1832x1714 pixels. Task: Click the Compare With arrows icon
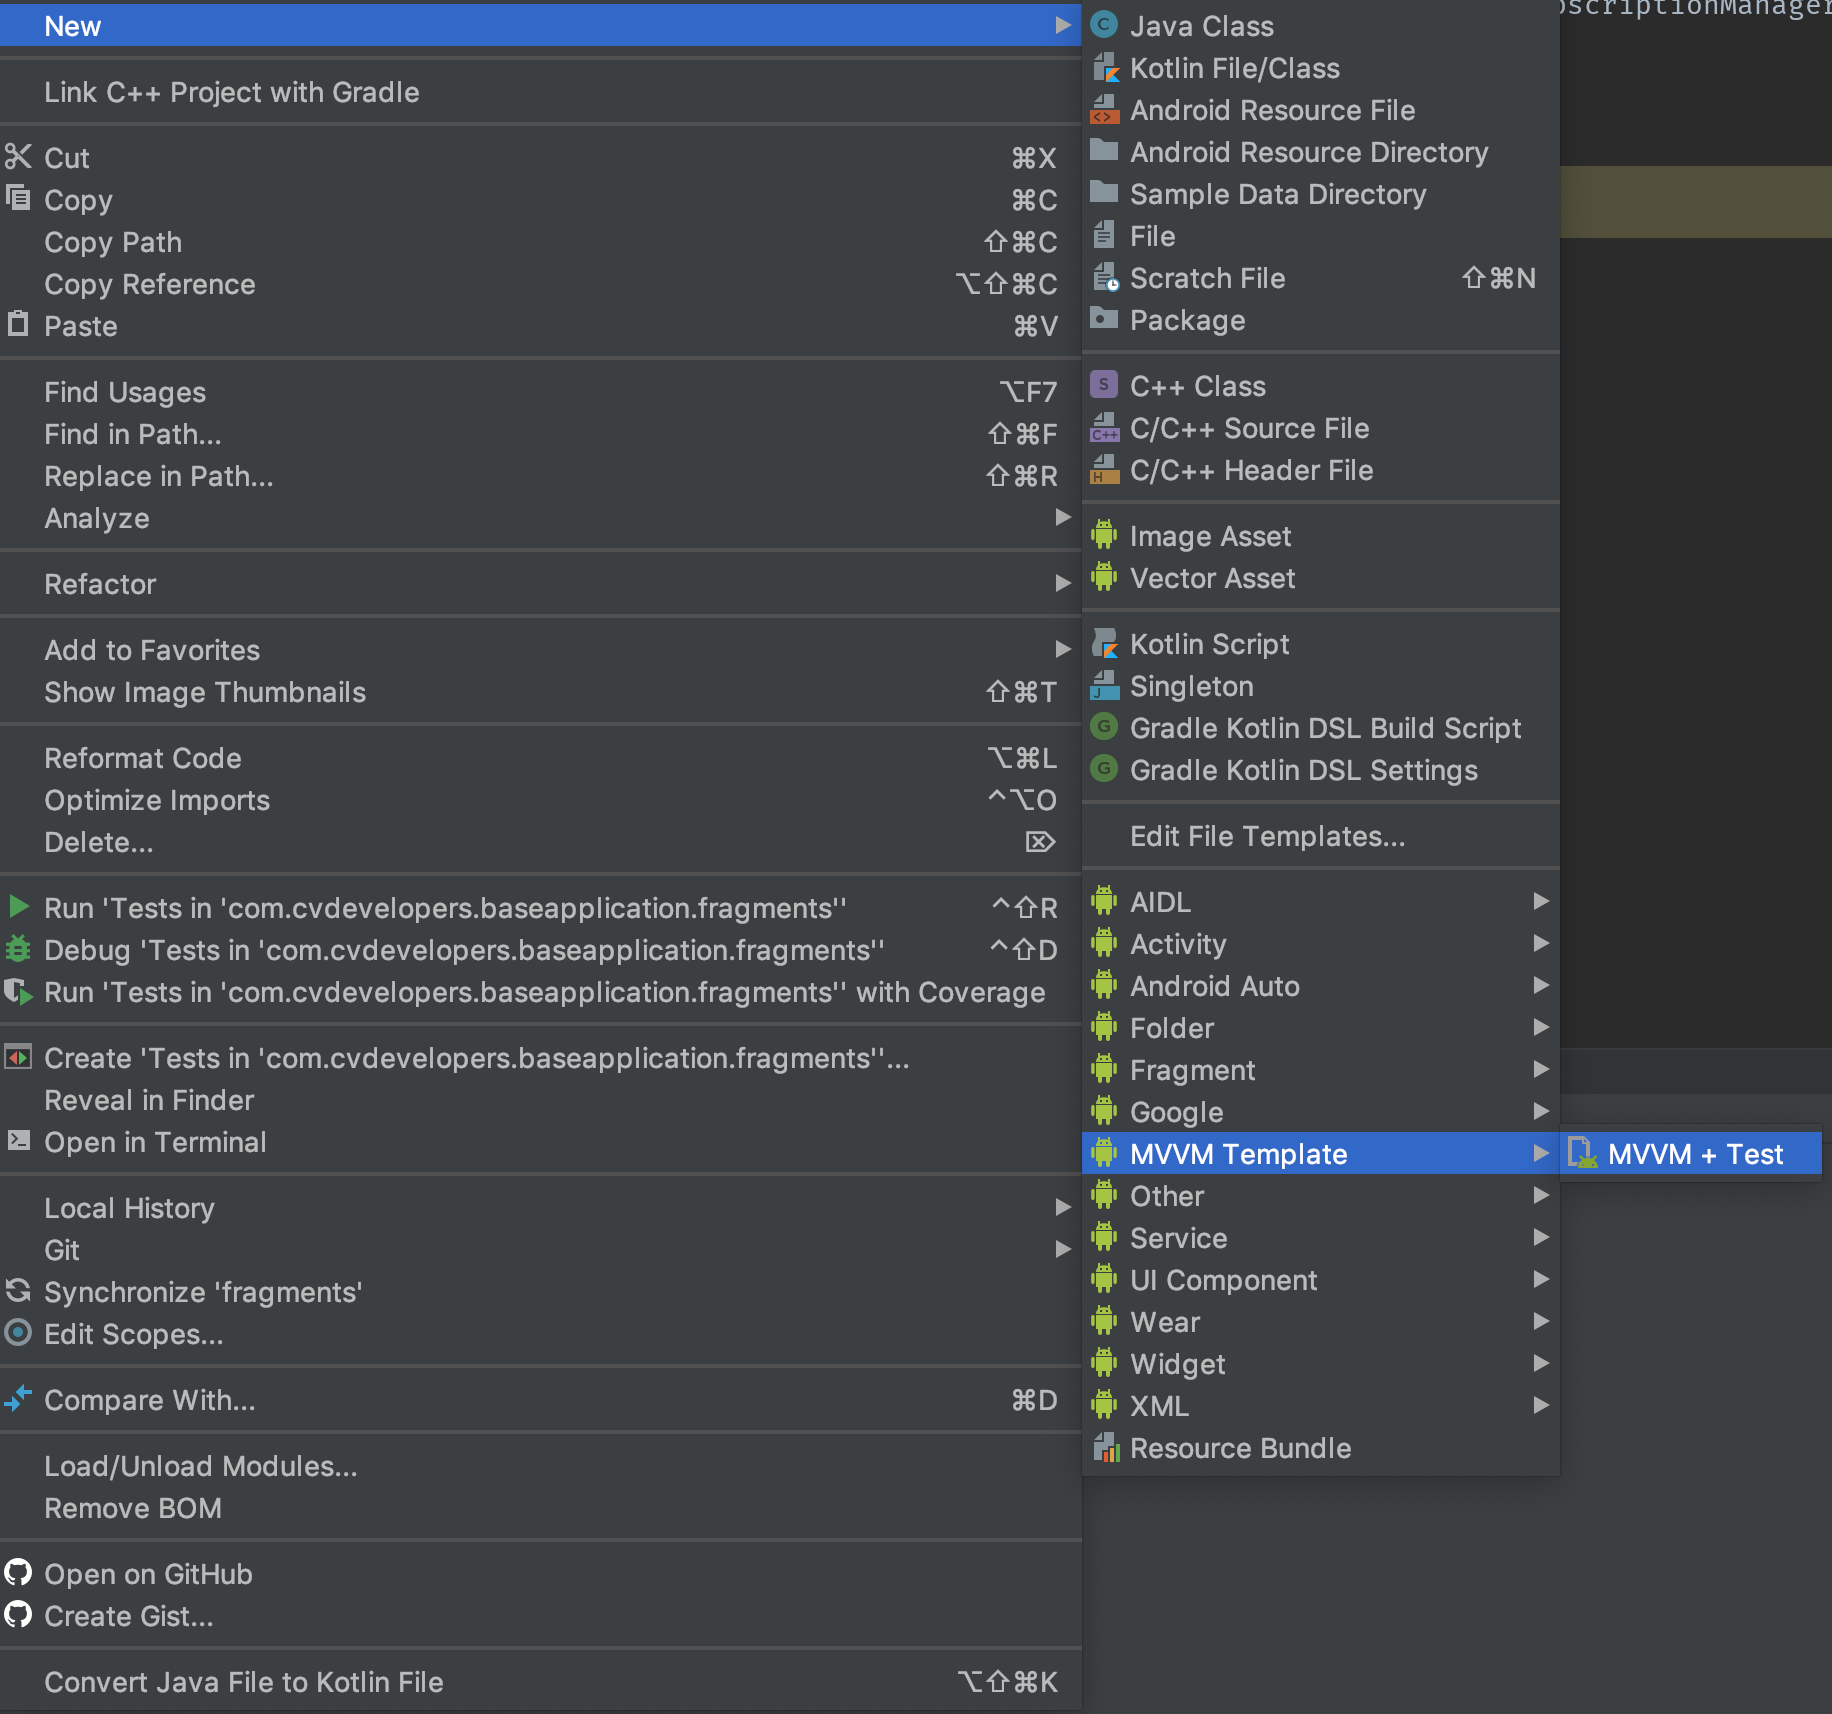(x=18, y=1398)
